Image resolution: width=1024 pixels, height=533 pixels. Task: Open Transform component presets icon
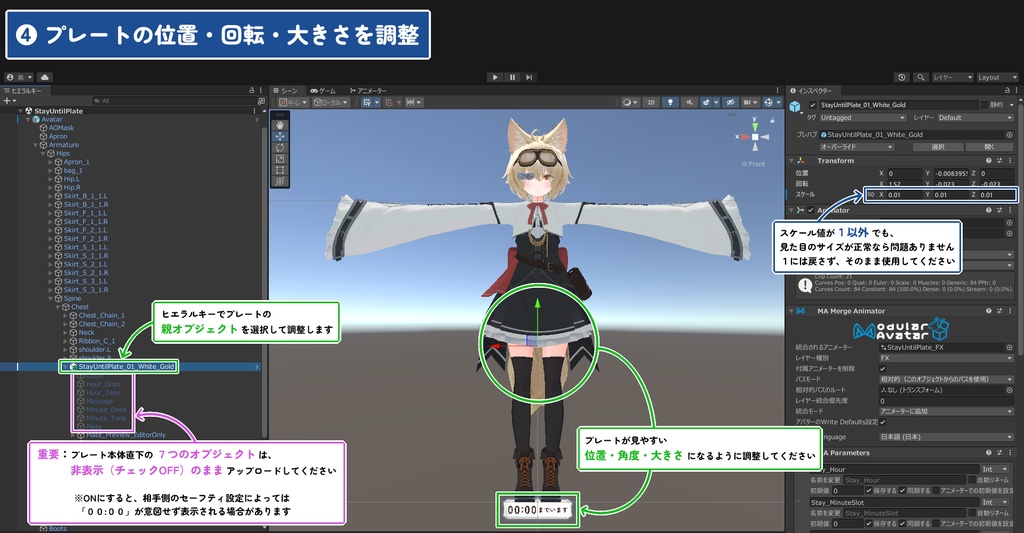coord(999,160)
